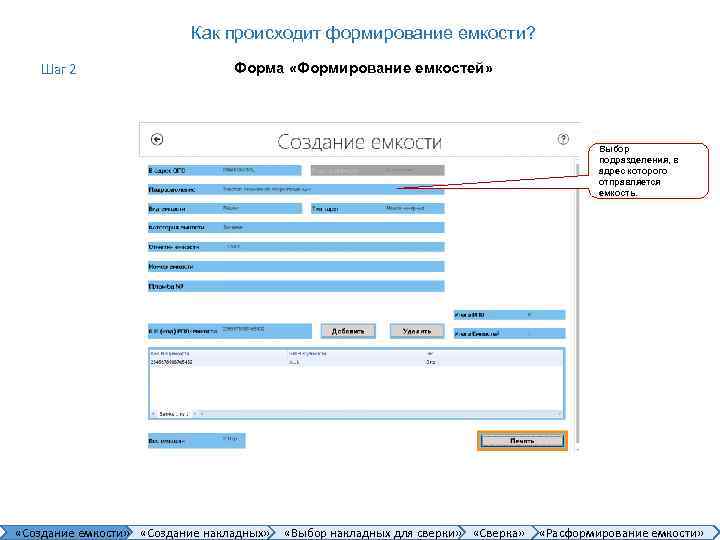This screenshot has width=720, height=540.
Task: Click the form's vertical scrollbar
Action: 577,305
